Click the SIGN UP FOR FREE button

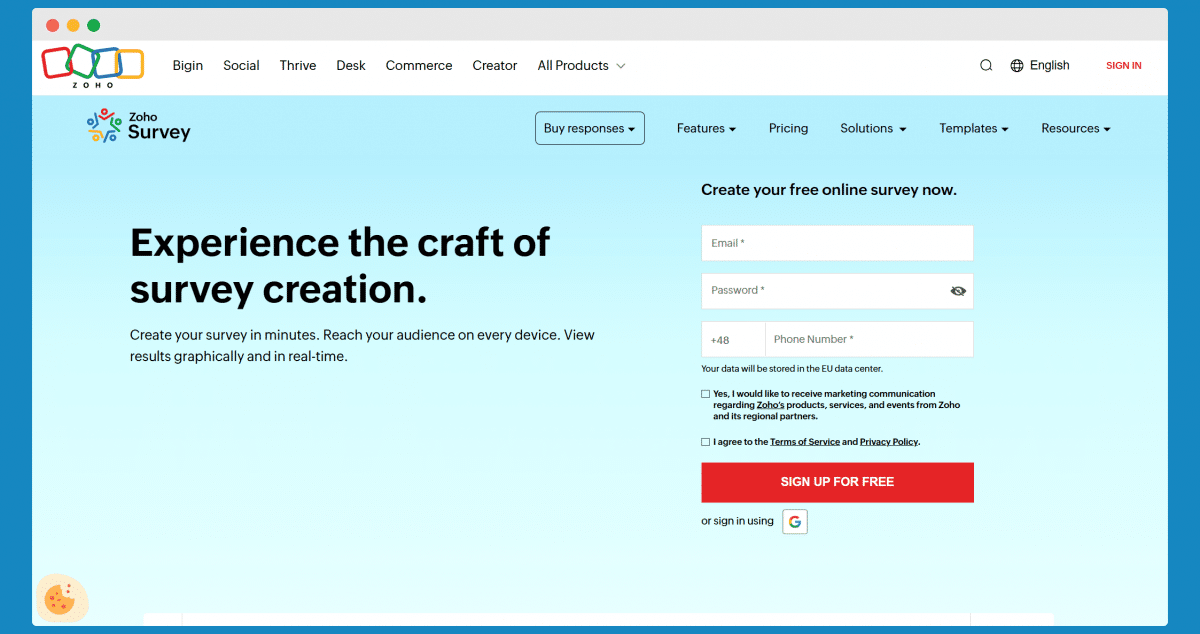pos(837,482)
